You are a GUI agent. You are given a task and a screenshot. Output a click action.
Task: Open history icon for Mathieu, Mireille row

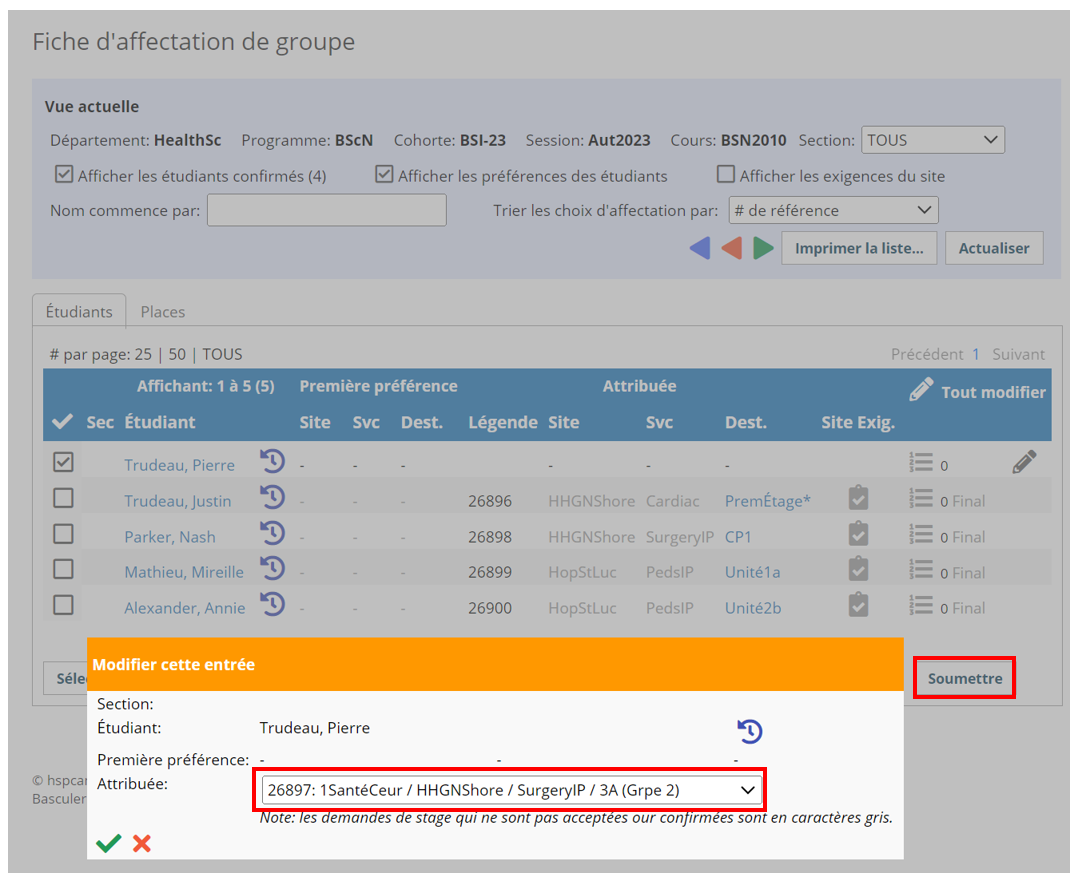point(272,568)
